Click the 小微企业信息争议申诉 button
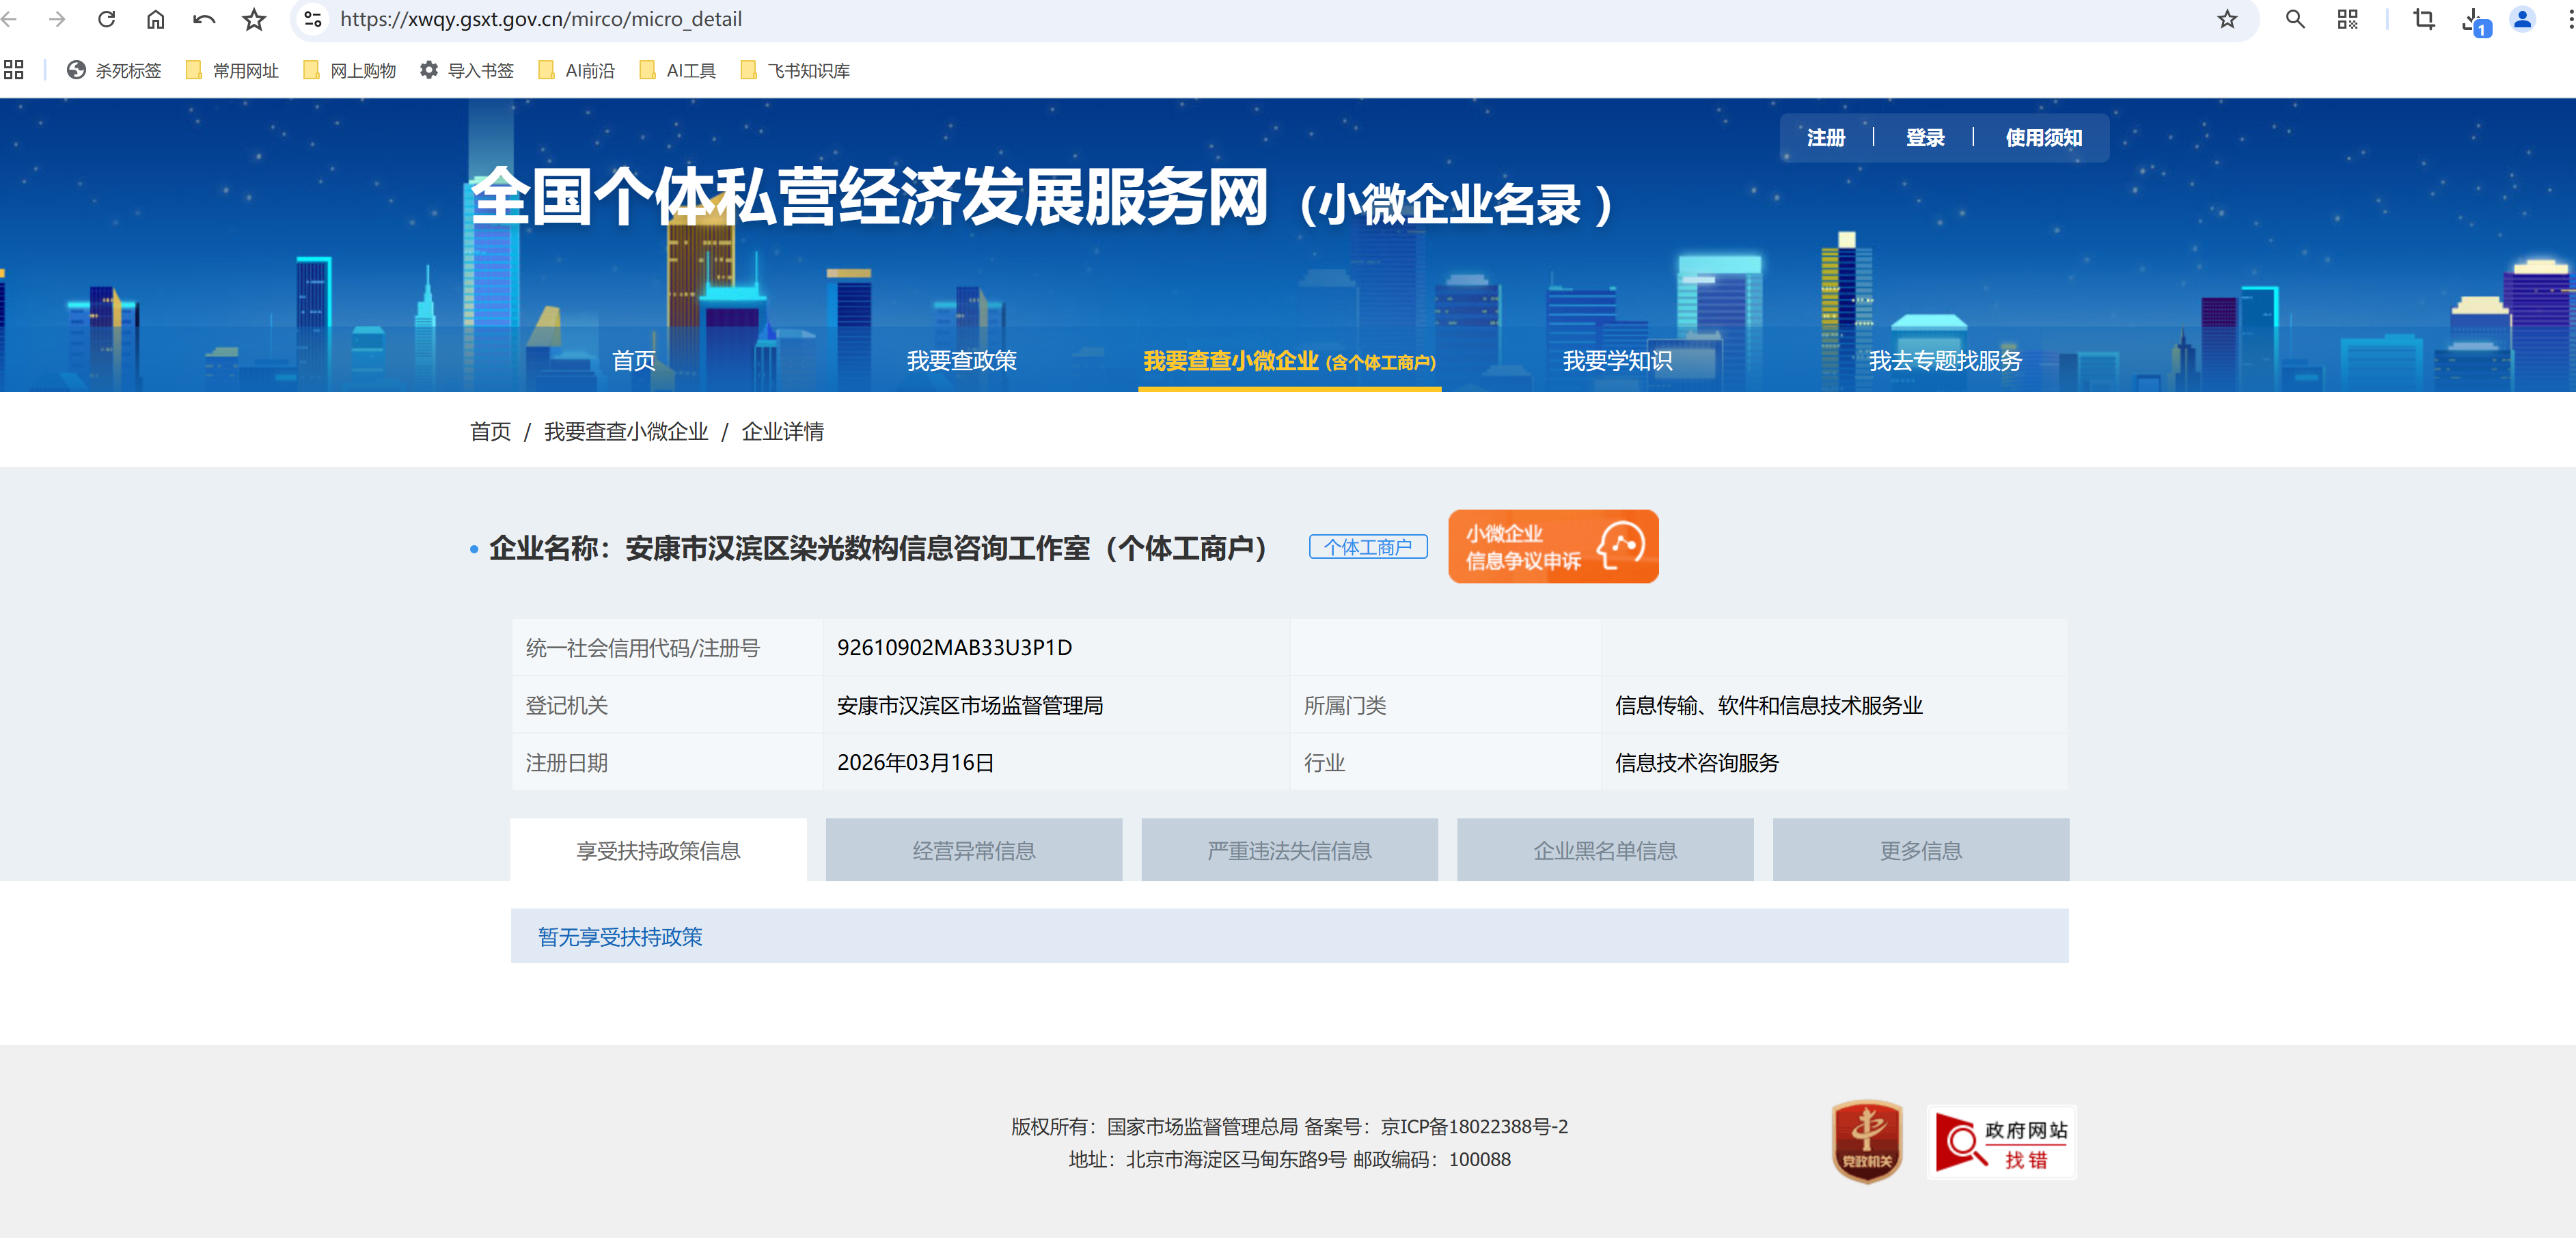Viewport: 2576px width, 1246px height. (x=1552, y=547)
